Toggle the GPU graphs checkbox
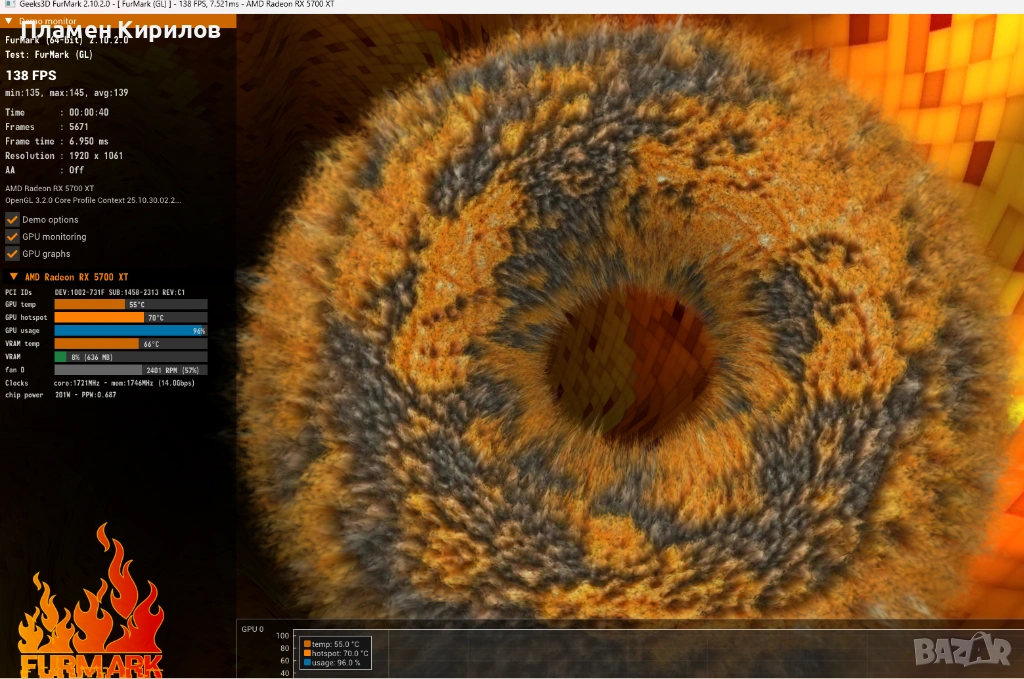1024x679 pixels. pos(13,254)
